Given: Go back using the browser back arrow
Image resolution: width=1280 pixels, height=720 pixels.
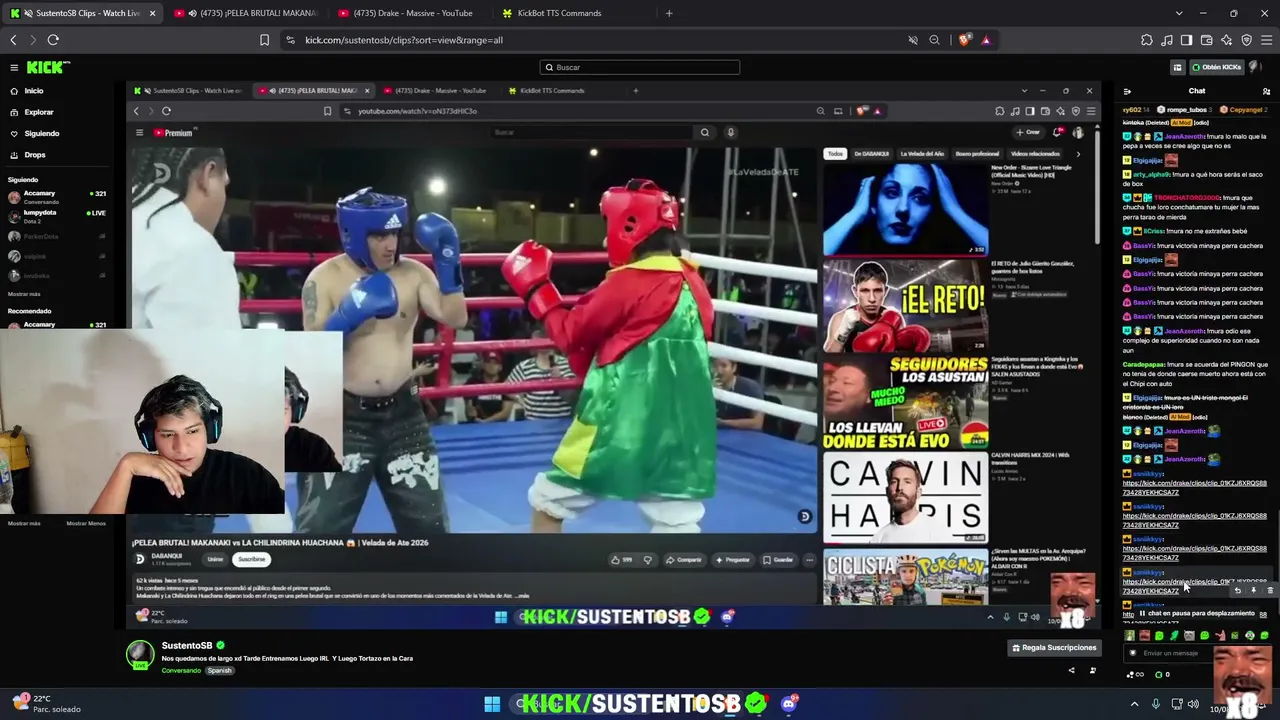Looking at the screenshot, I should click(13, 40).
